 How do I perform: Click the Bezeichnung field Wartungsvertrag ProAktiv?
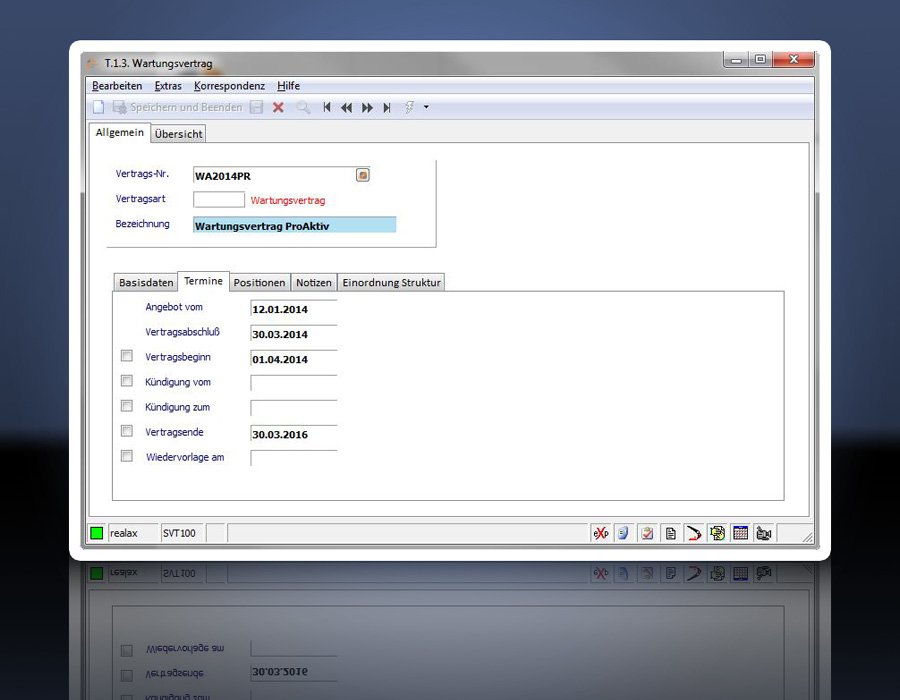[294, 225]
